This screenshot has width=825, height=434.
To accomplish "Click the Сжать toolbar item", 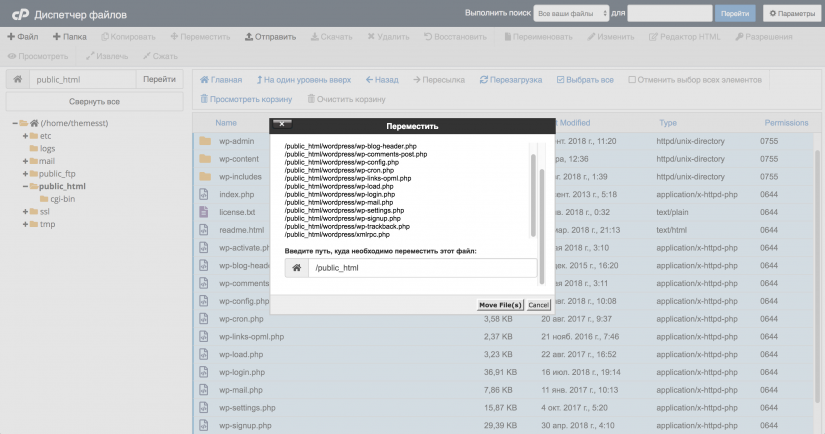I will click(x=160, y=56).
